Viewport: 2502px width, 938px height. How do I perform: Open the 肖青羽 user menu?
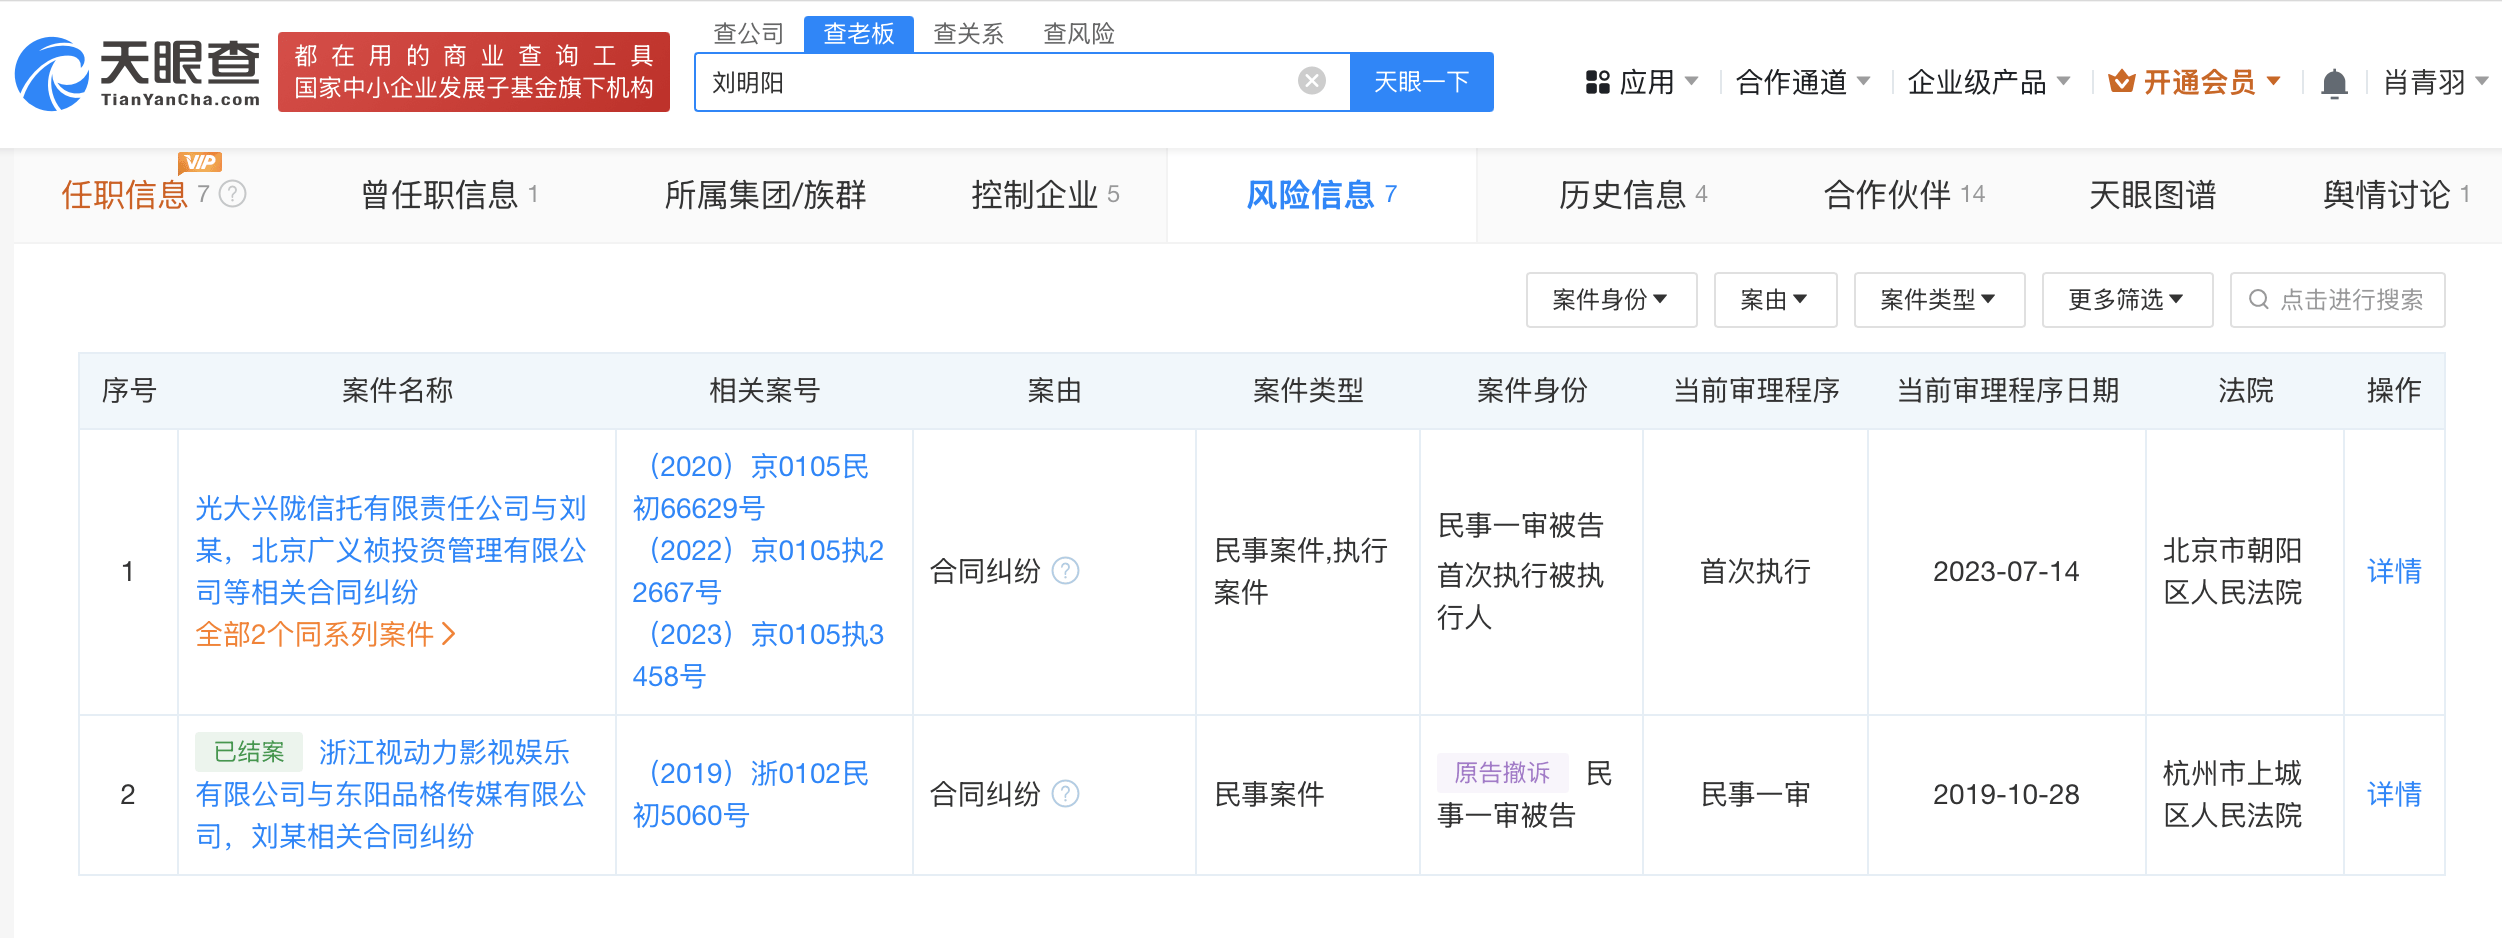pos(2436,82)
